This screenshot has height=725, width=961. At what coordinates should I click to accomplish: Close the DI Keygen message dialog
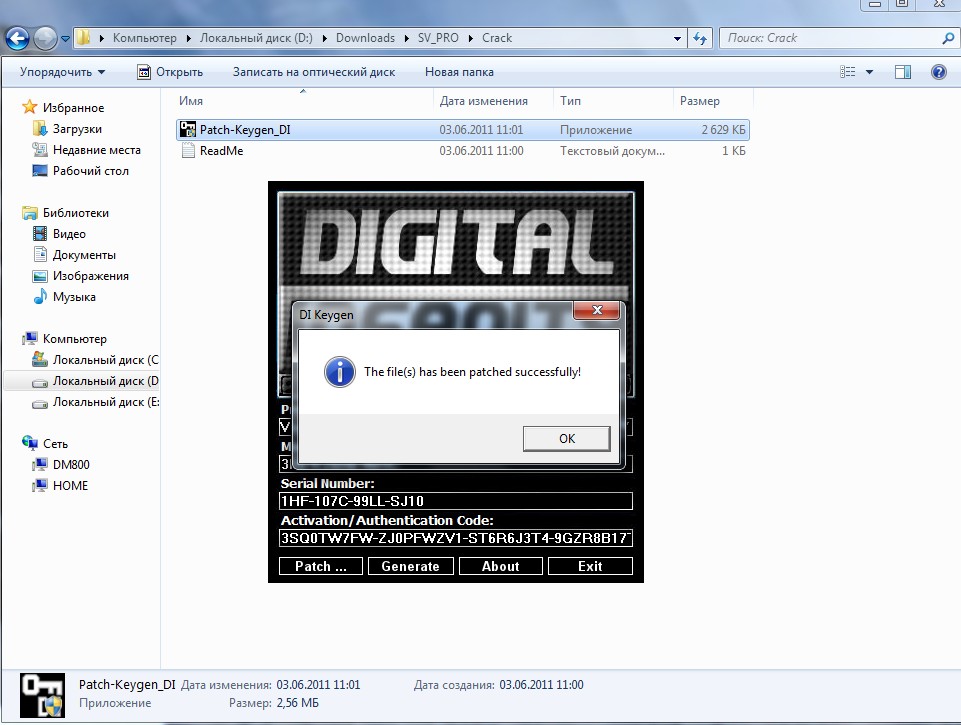point(597,310)
